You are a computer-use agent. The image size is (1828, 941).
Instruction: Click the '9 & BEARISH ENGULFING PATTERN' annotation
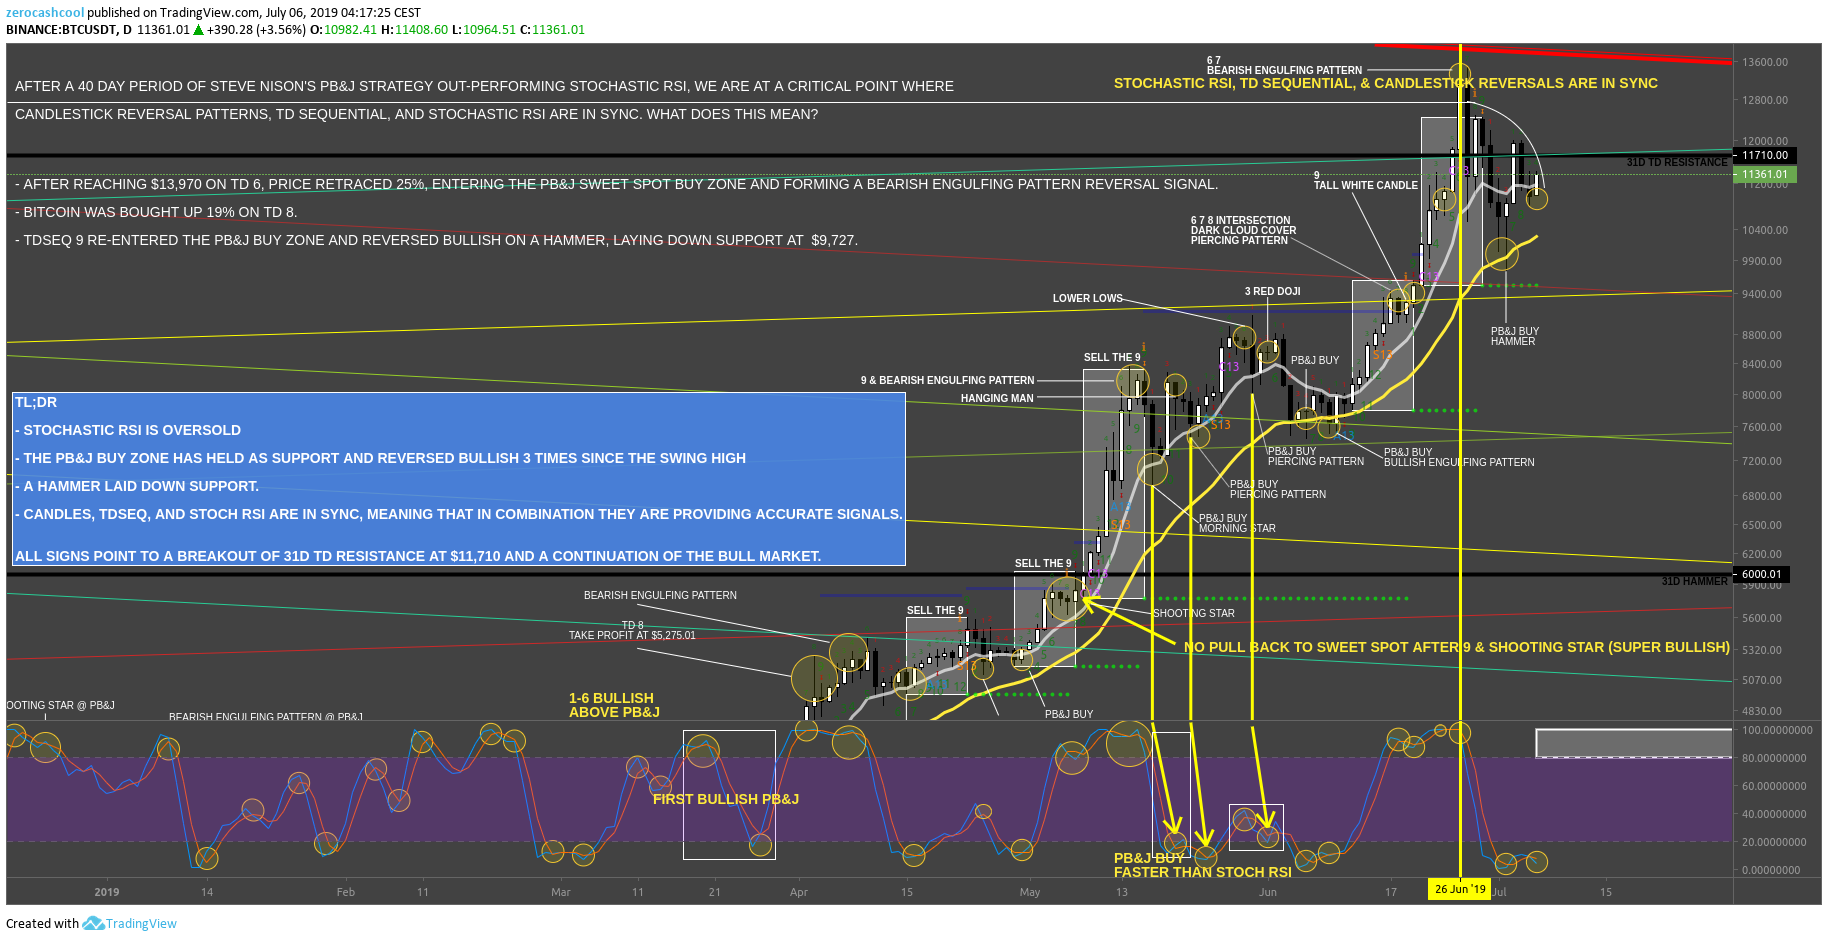(947, 380)
